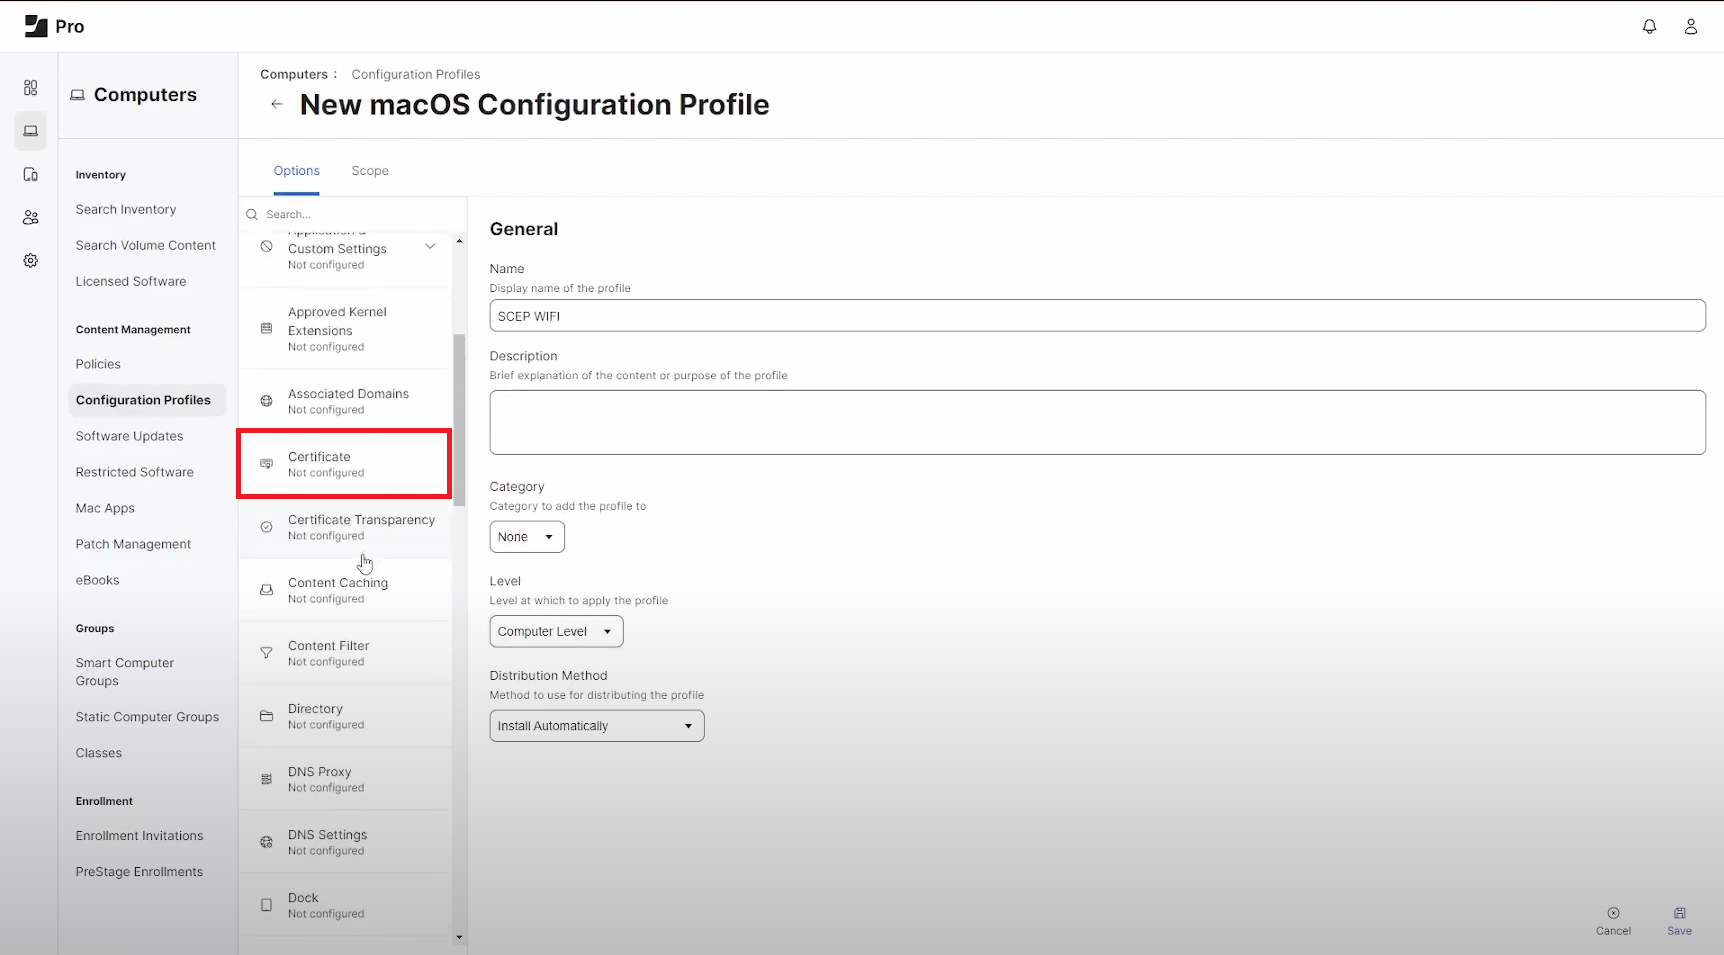Open the Users icon in left rail

coord(31,217)
